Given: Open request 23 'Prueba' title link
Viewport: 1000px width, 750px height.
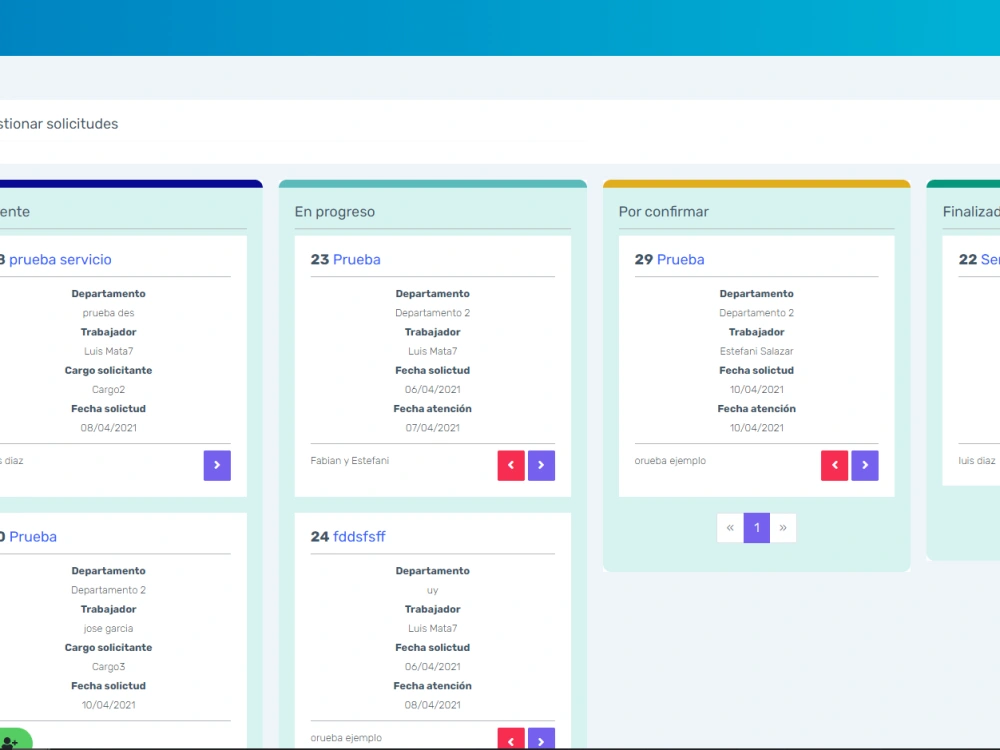Looking at the screenshot, I should pos(357,260).
